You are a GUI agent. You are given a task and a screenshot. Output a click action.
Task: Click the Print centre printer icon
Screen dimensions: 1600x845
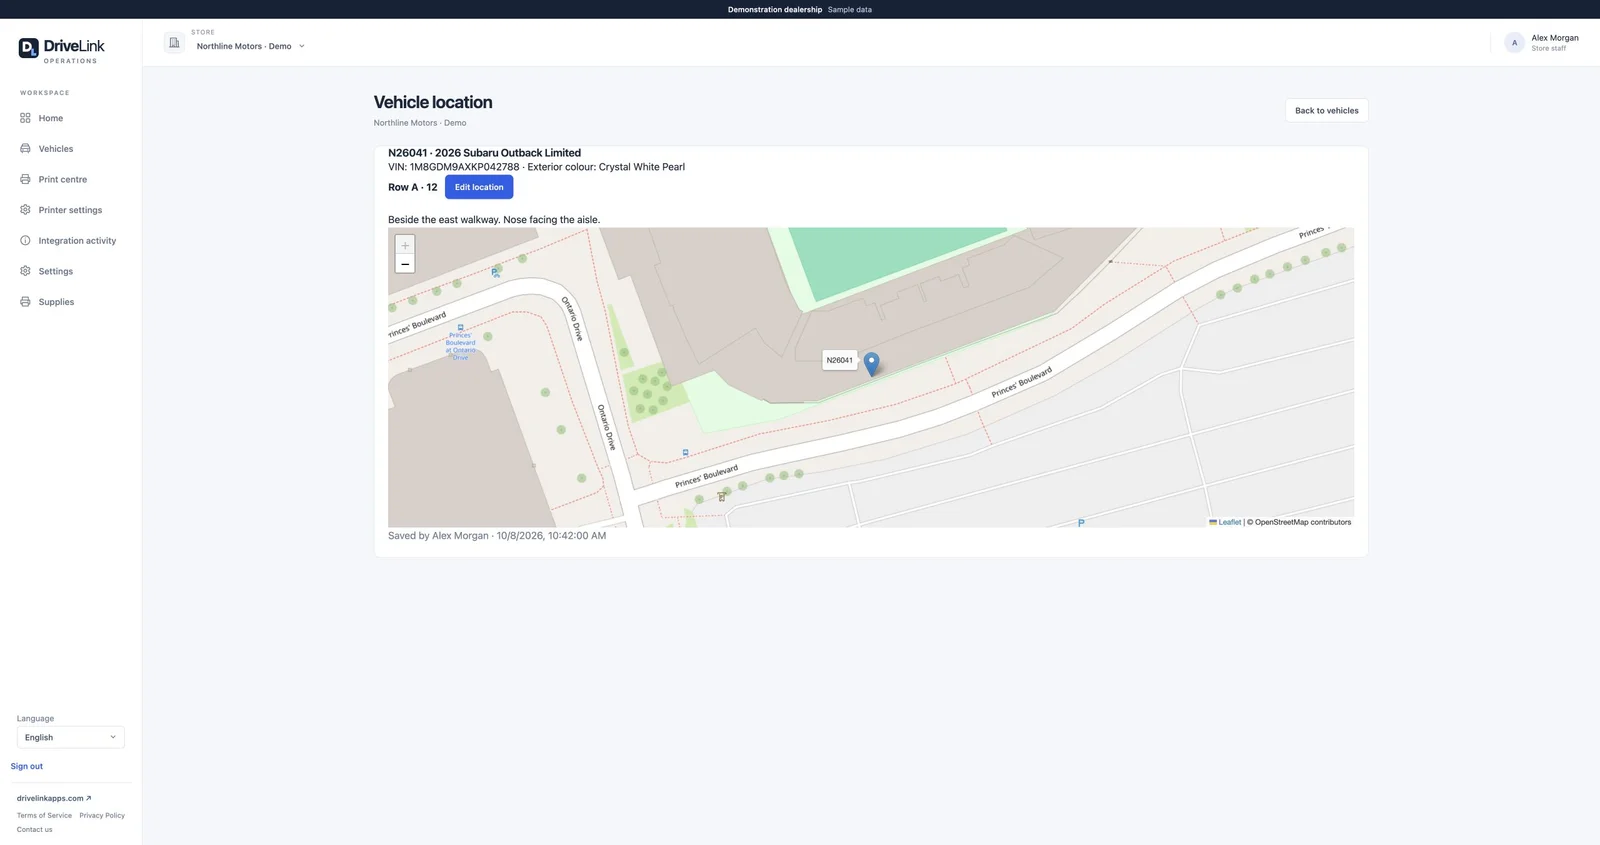click(x=25, y=179)
